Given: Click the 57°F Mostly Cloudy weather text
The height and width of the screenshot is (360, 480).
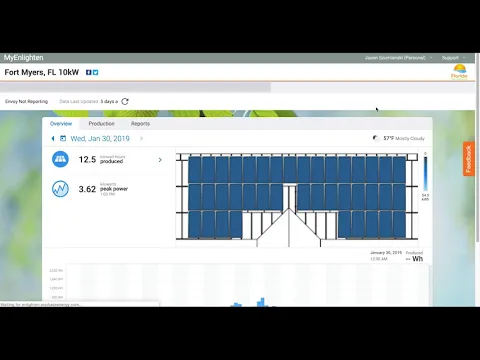Looking at the screenshot, I should pyautogui.click(x=404, y=138).
